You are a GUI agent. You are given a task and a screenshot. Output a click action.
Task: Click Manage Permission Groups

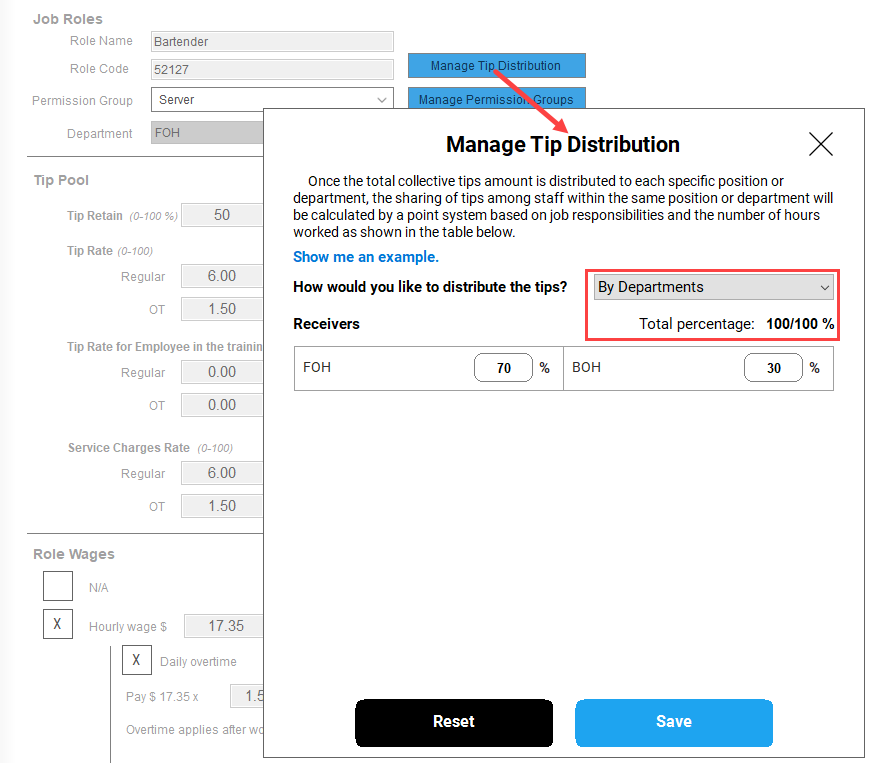pos(496,99)
